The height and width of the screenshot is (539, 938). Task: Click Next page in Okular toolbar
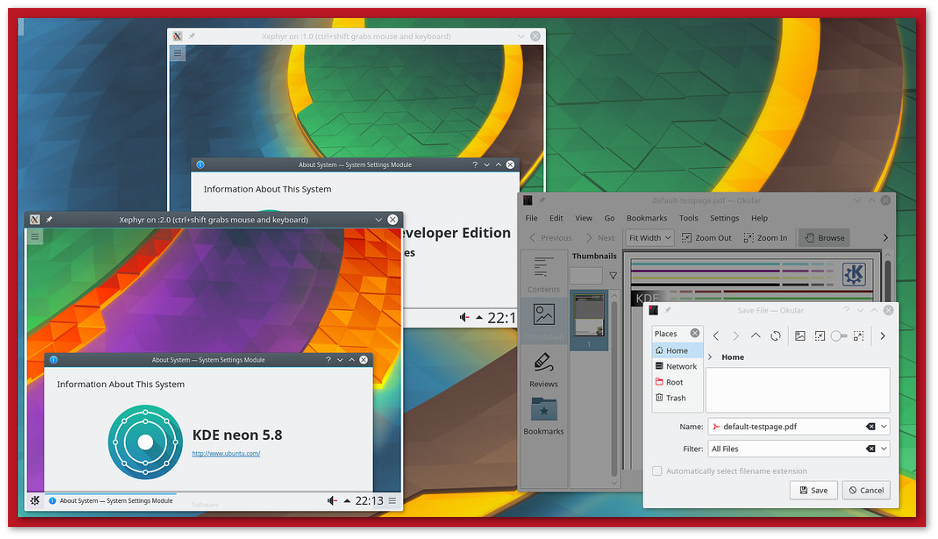600,238
